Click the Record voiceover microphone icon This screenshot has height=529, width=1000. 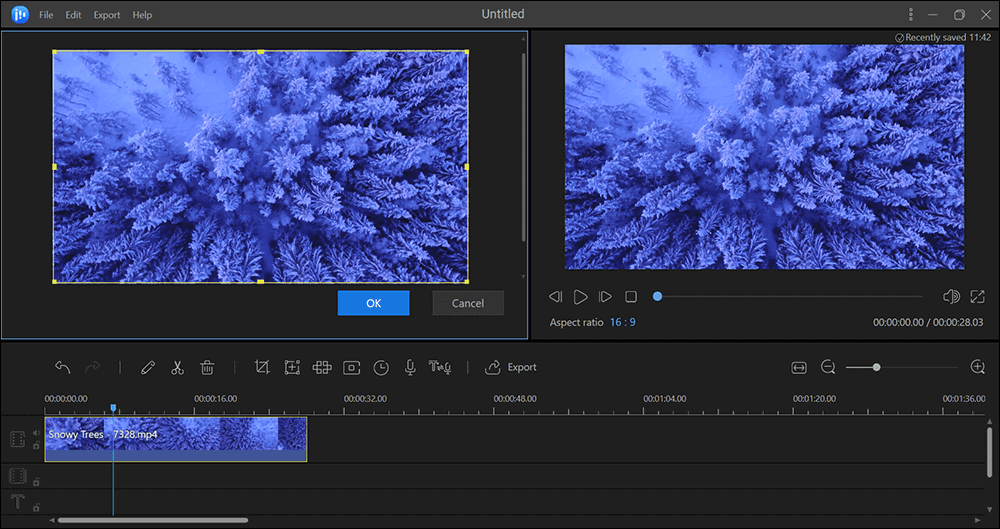[x=410, y=368]
